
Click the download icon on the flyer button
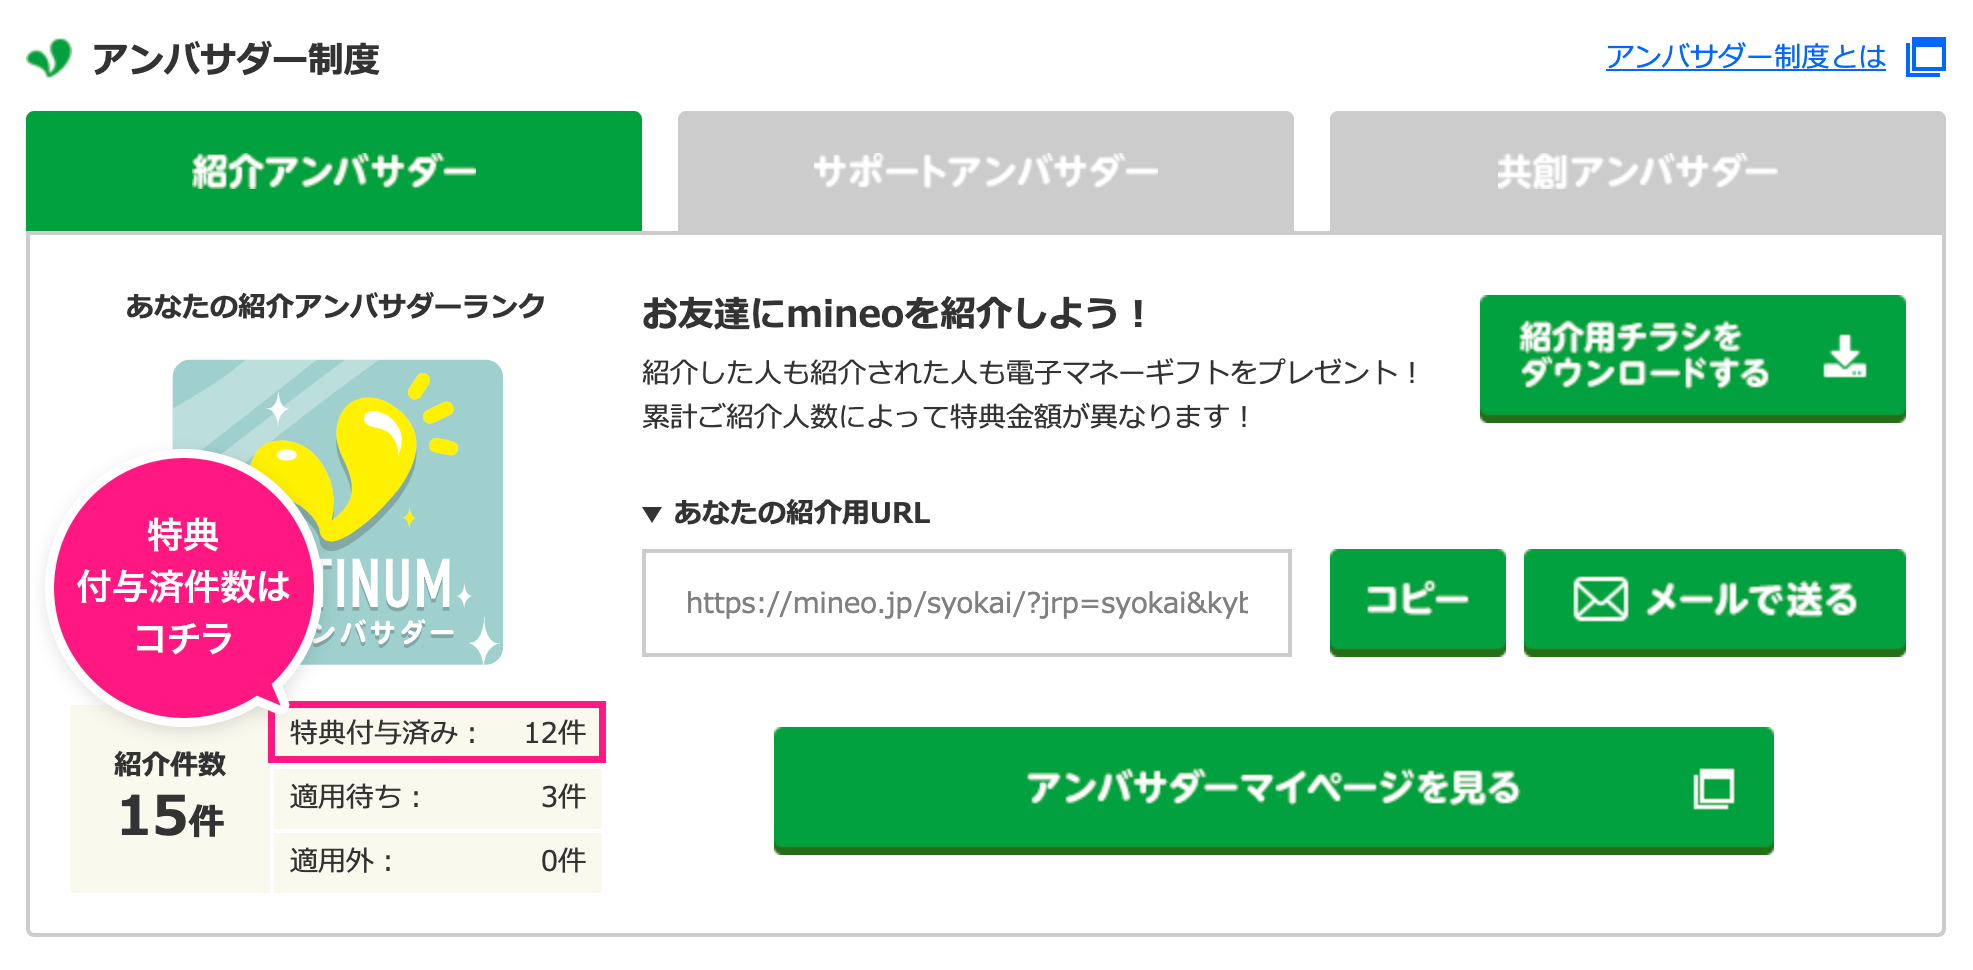(1844, 357)
